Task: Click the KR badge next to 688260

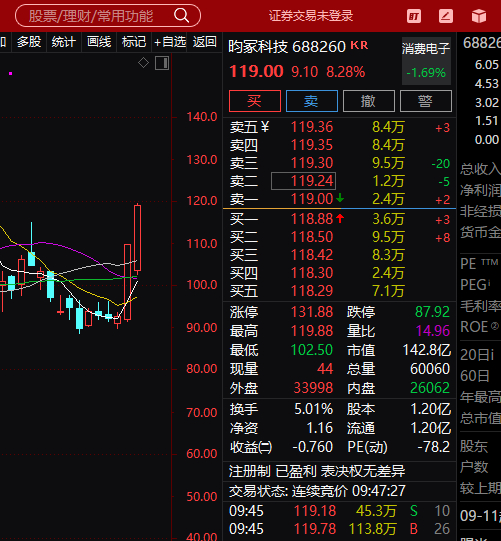Action: pos(359,45)
